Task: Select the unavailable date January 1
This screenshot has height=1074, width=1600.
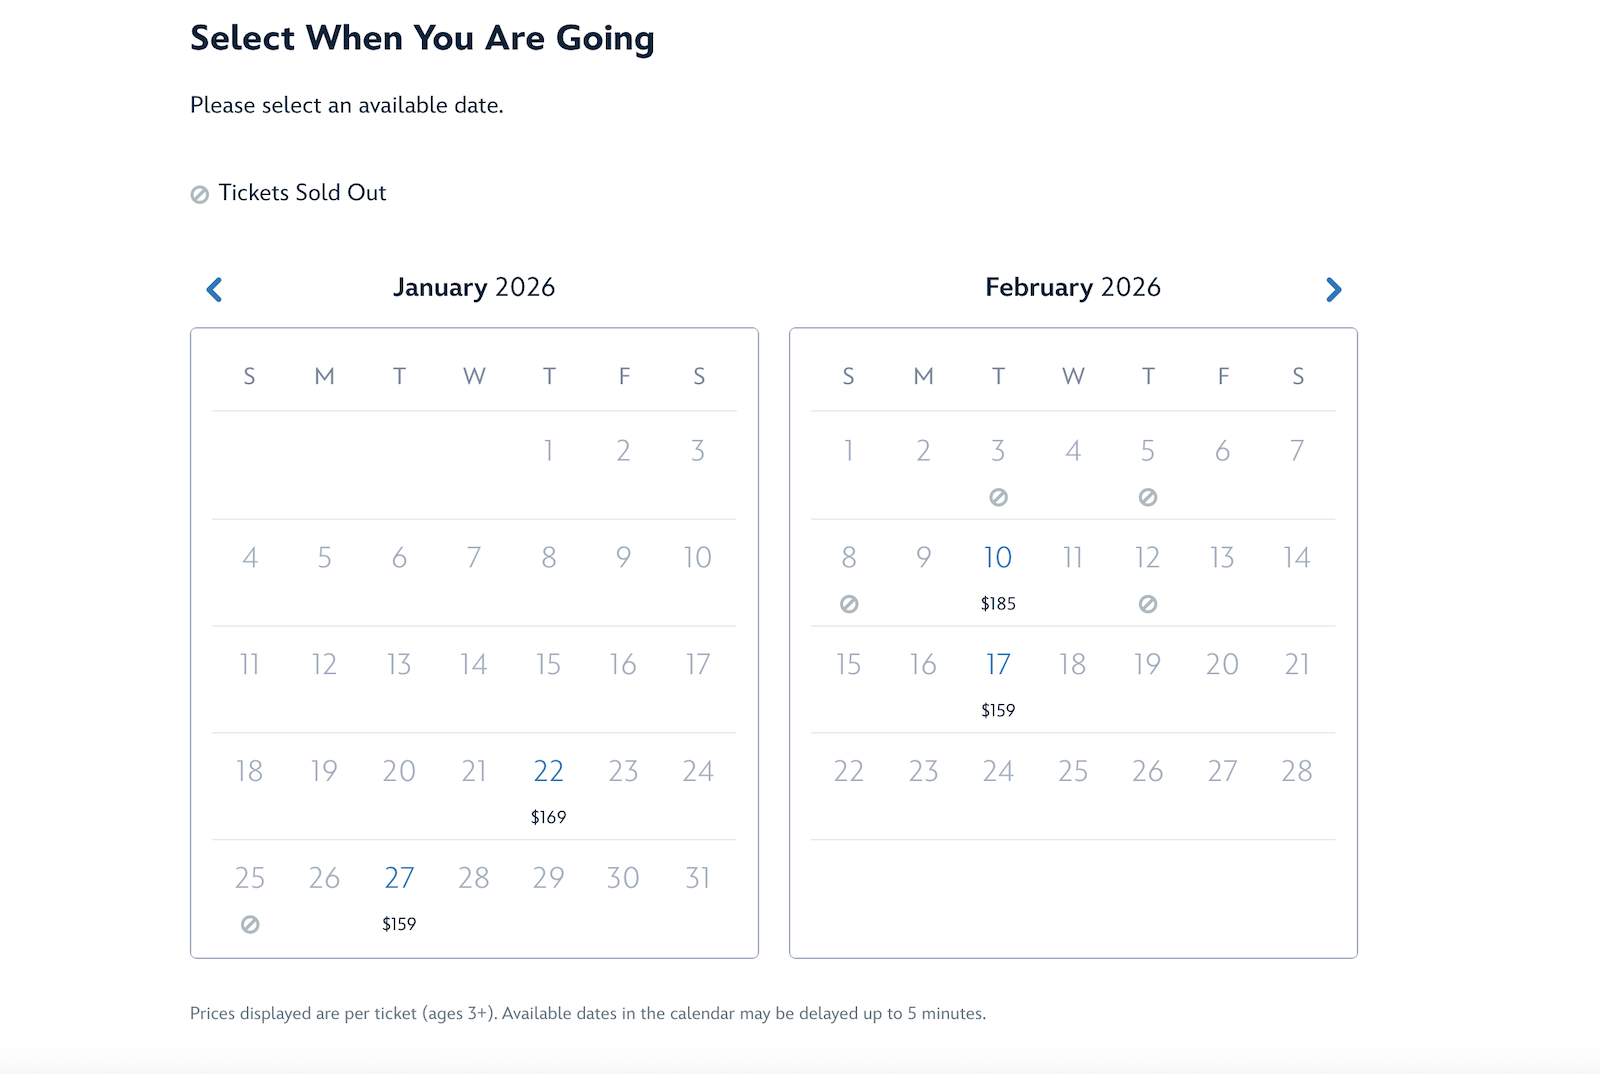Action: [x=548, y=451]
